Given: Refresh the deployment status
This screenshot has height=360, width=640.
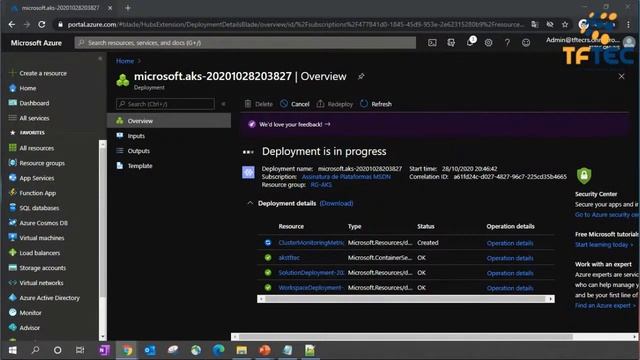Looking at the screenshot, I should tap(376, 104).
